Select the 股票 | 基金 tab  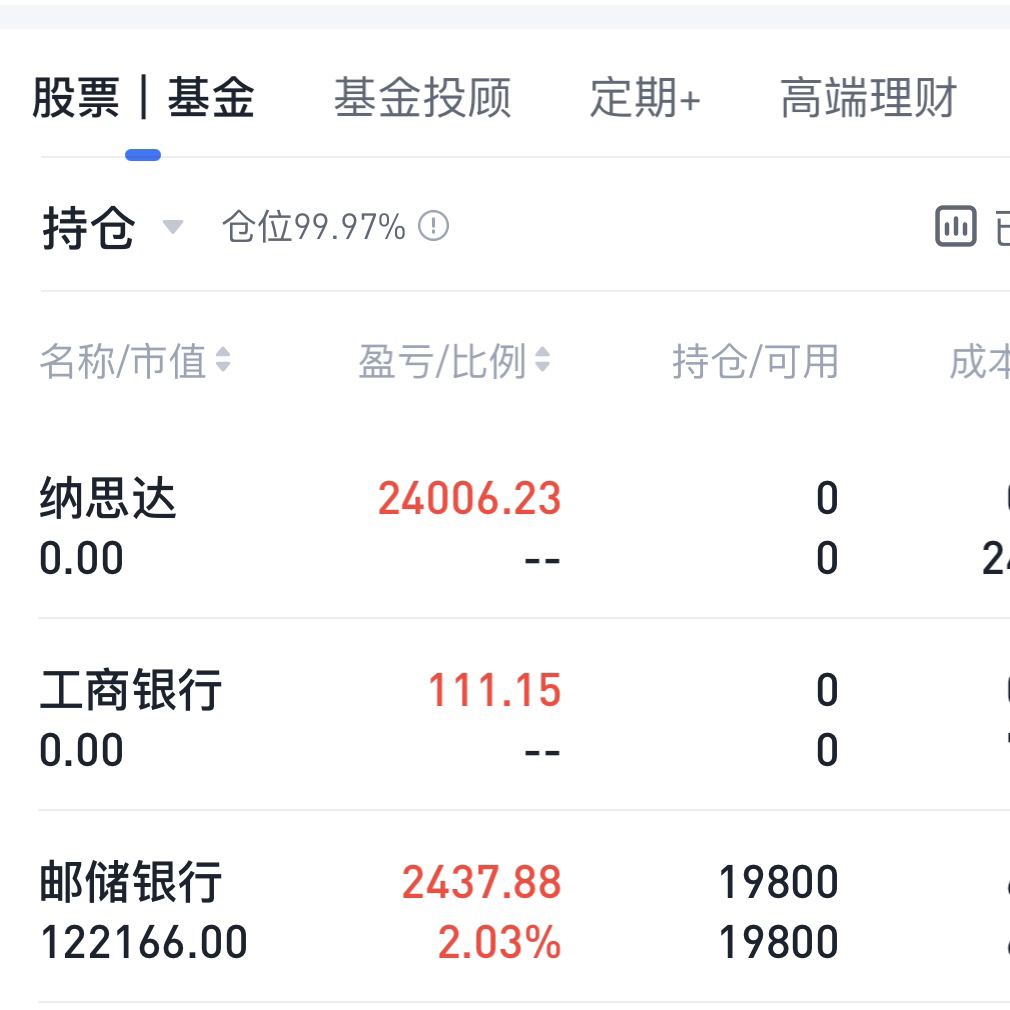pos(143,98)
